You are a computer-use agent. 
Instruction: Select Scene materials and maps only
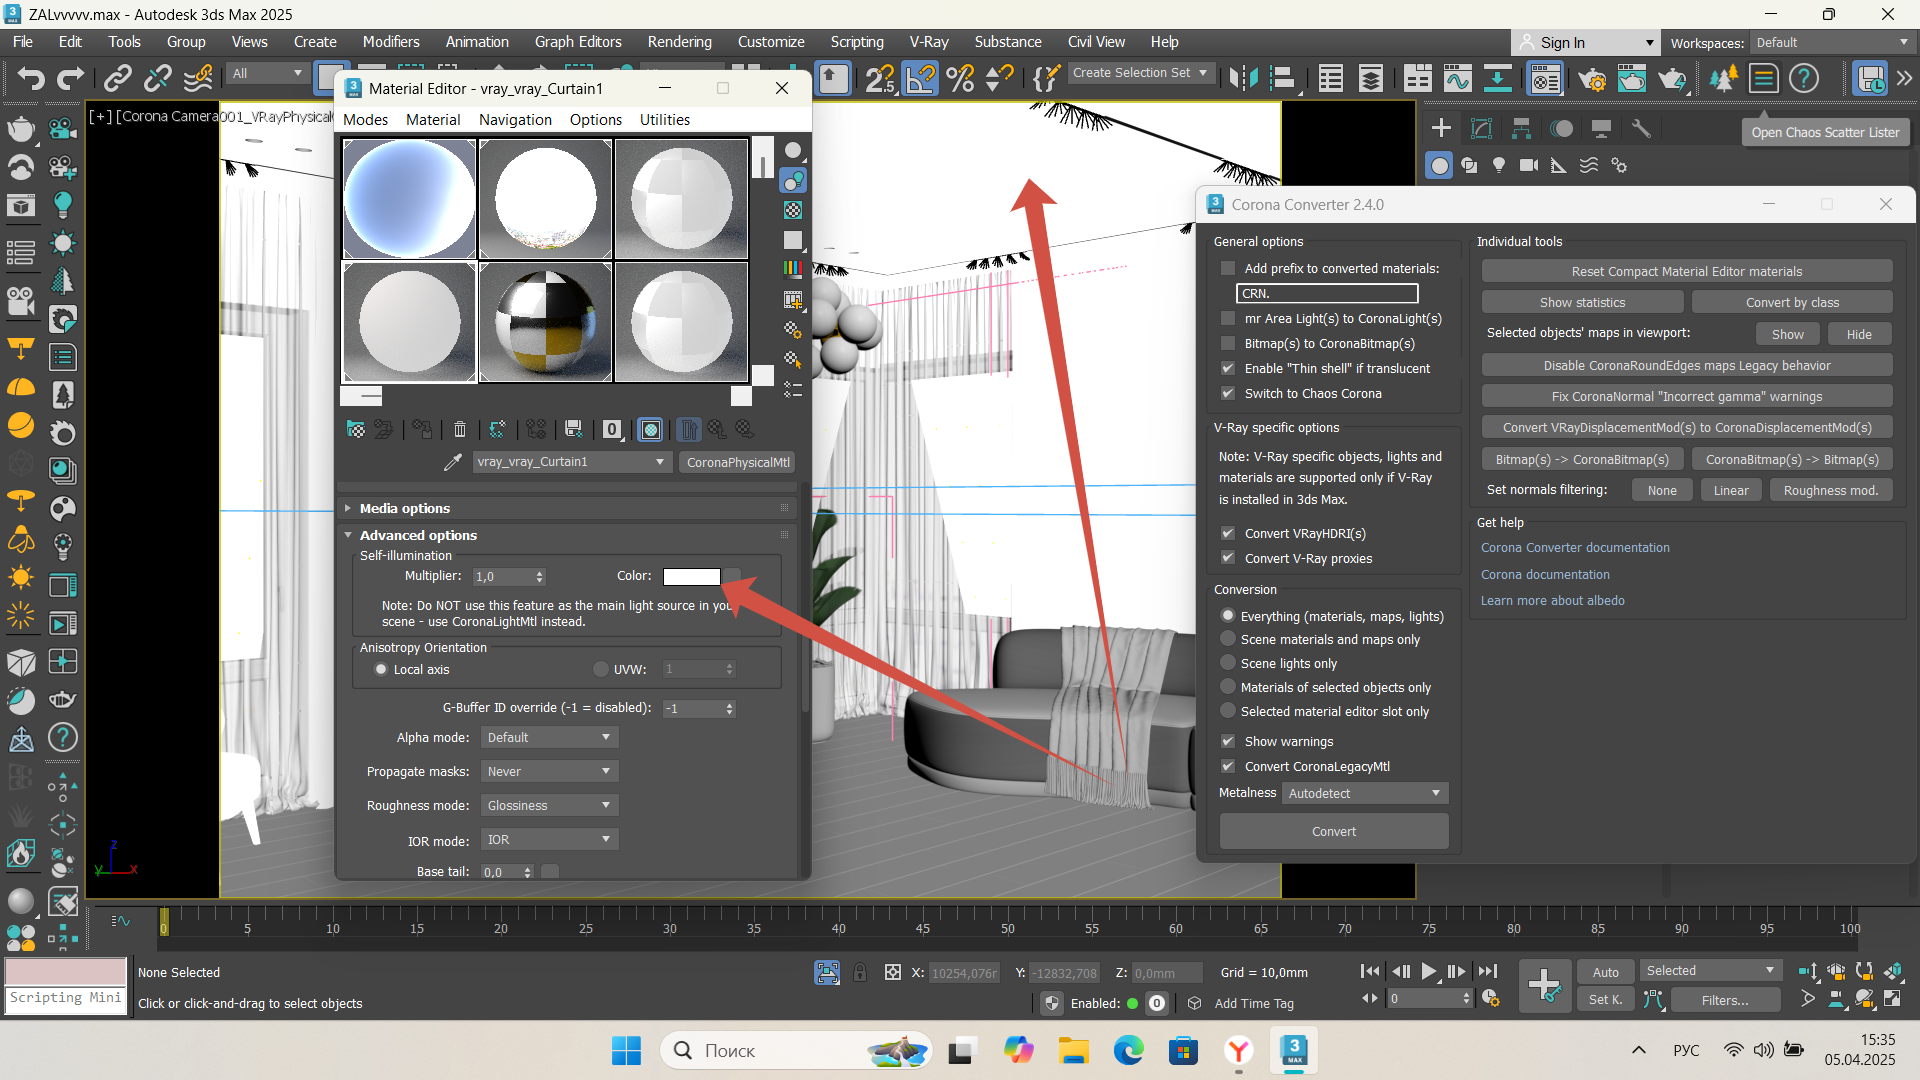click(1228, 639)
